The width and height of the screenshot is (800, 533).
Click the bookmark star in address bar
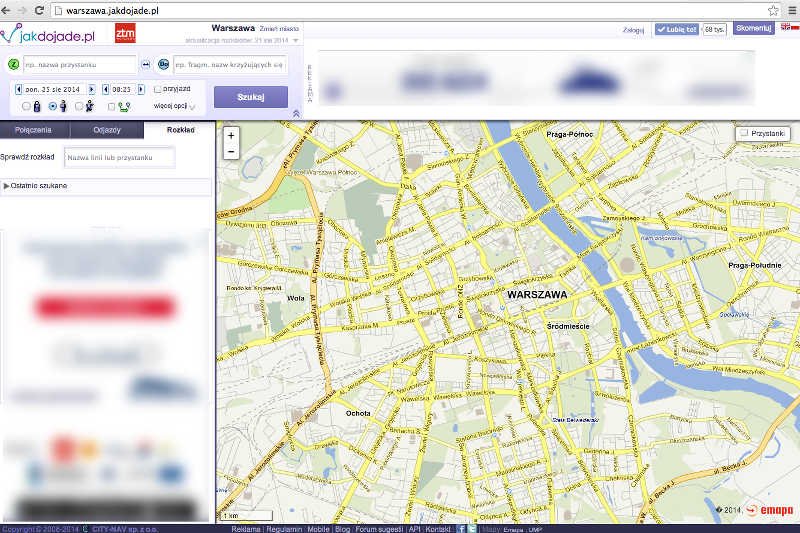click(773, 9)
